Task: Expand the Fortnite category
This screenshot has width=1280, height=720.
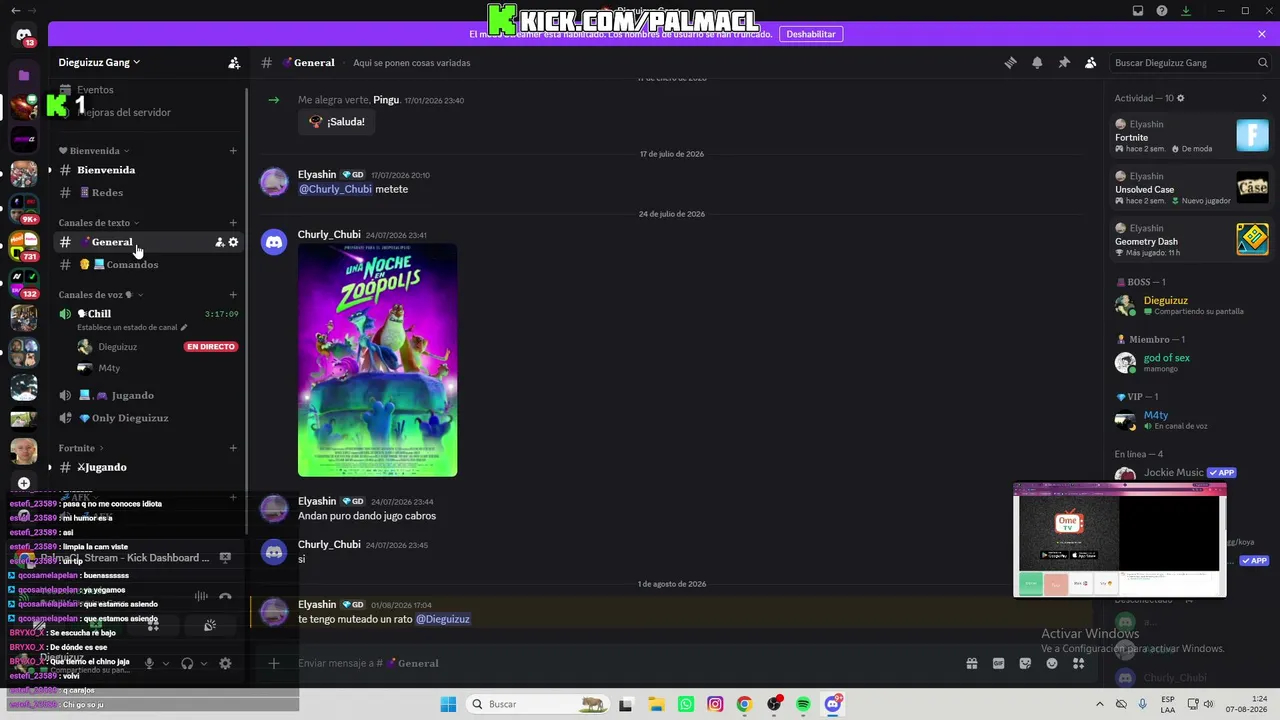Action: pos(81,448)
